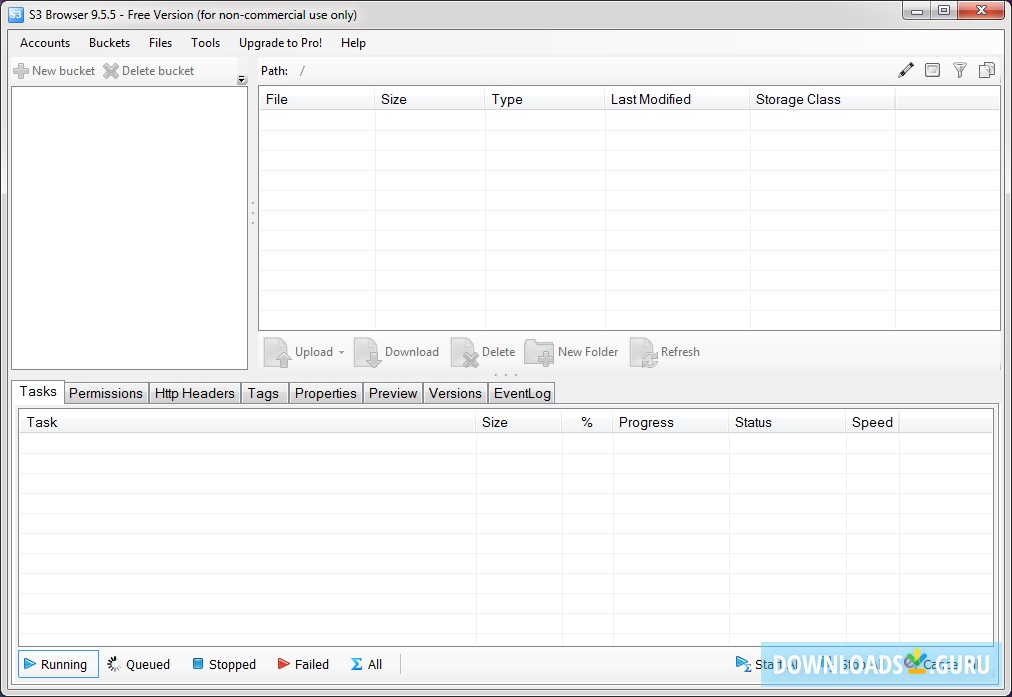Viewport: 1012px width, 697px height.
Task: Show Stopped tasks filter
Action: click(x=224, y=664)
